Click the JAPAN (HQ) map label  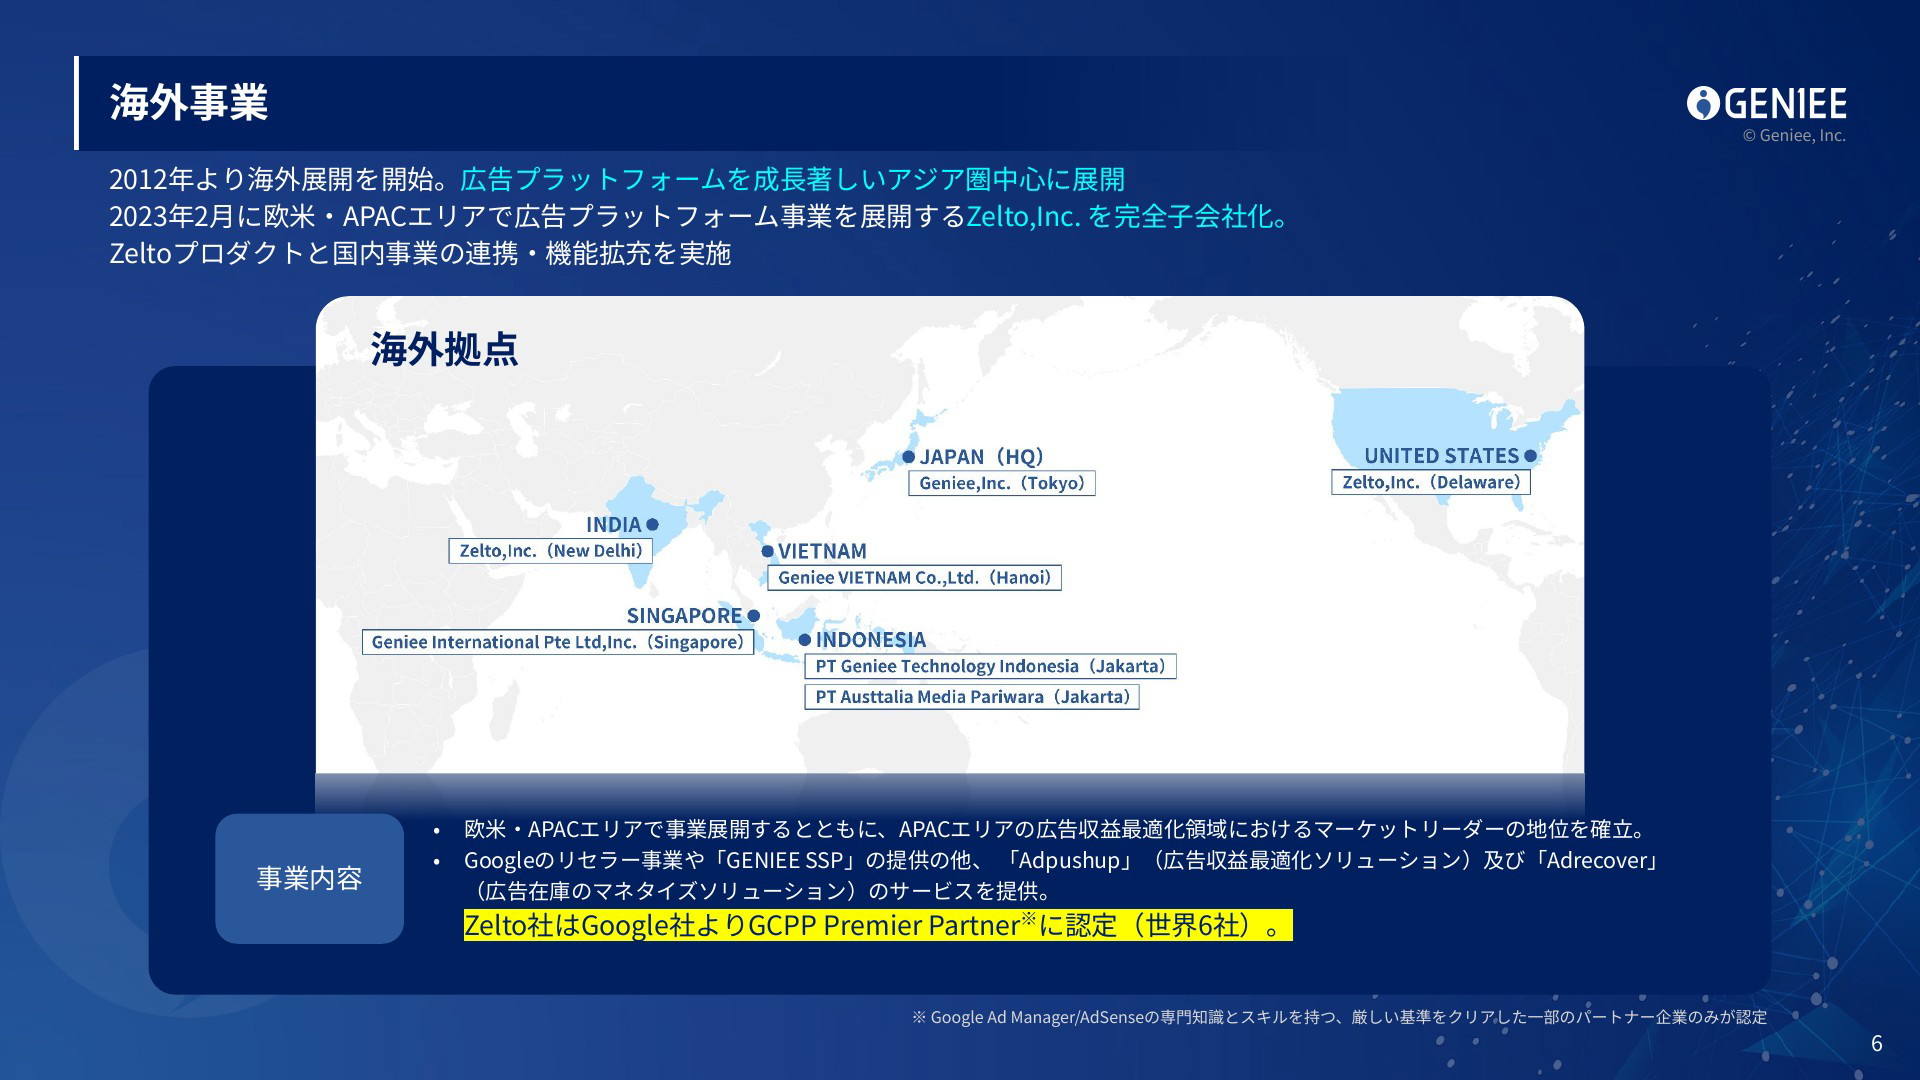click(x=982, y=457)
